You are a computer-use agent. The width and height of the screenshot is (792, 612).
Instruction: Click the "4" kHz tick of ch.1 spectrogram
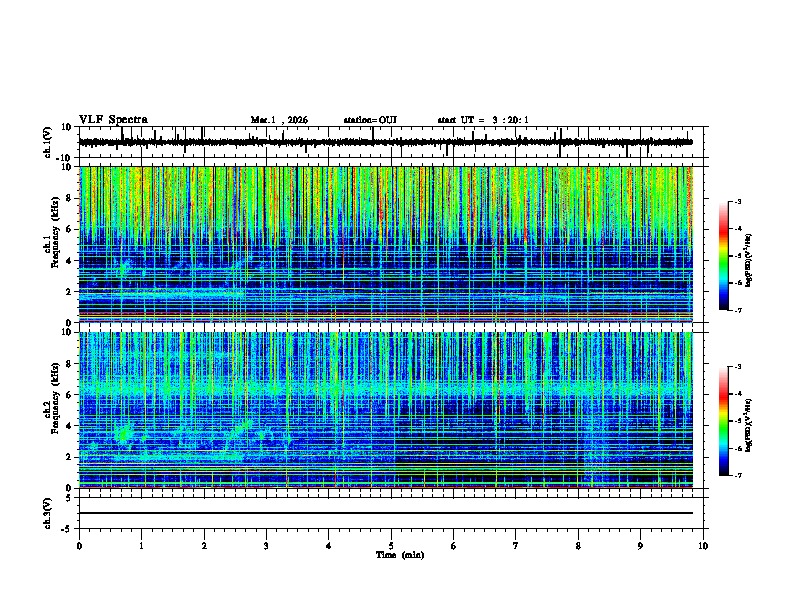[69, 261]
